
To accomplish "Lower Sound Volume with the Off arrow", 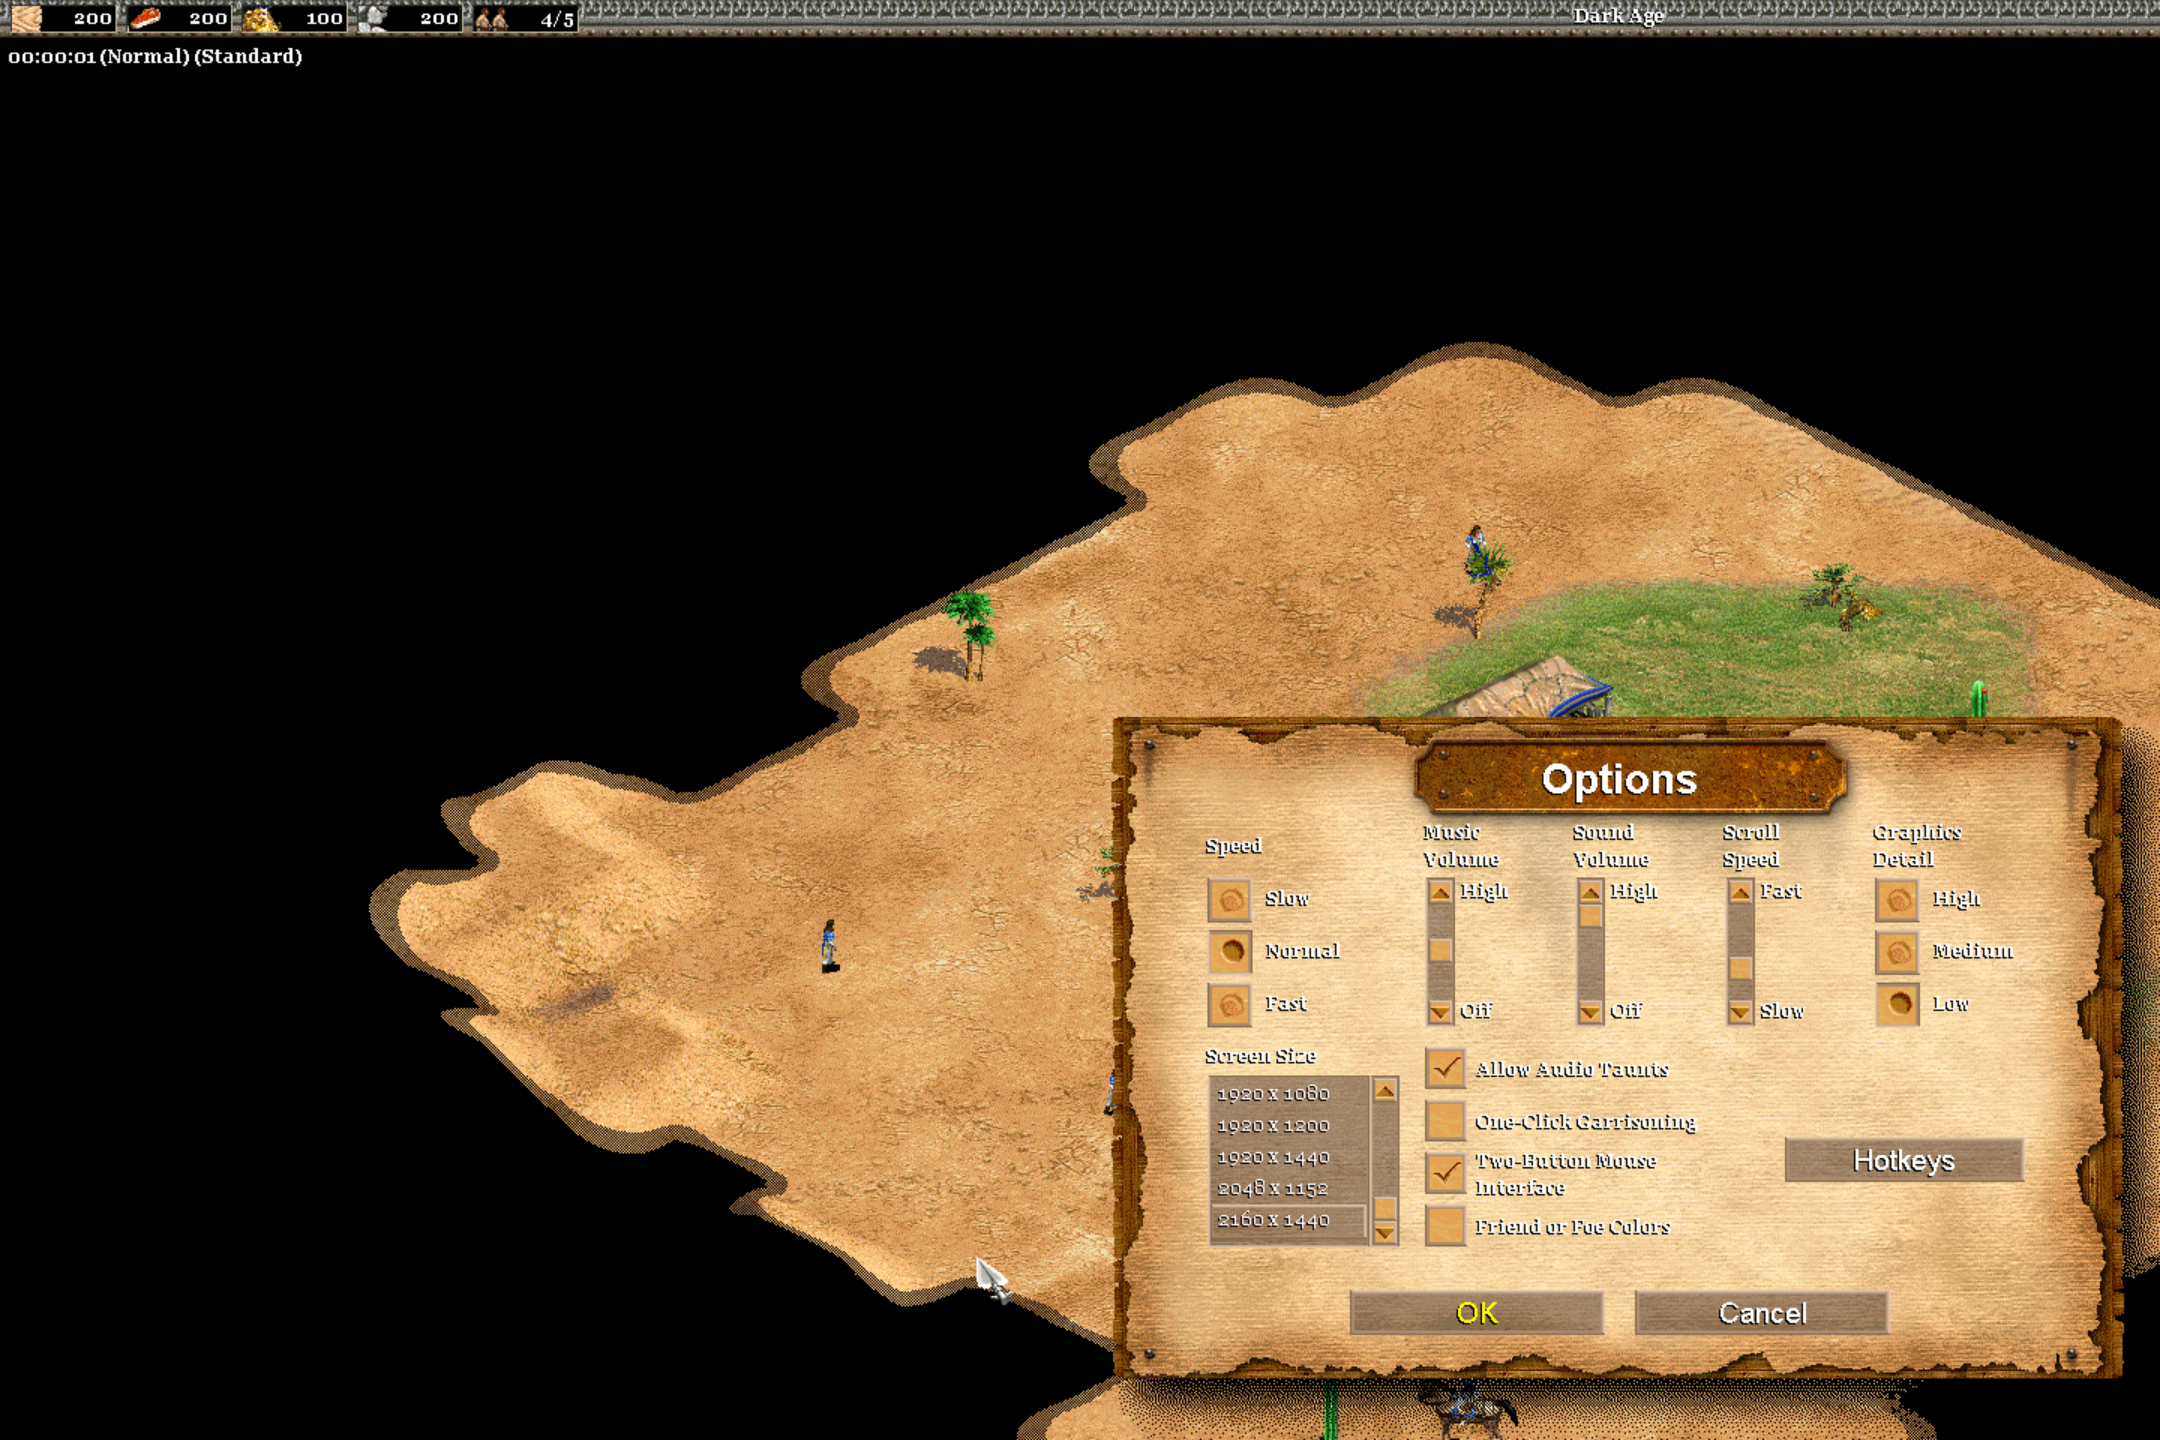I will click(x=1589, y=1010).
